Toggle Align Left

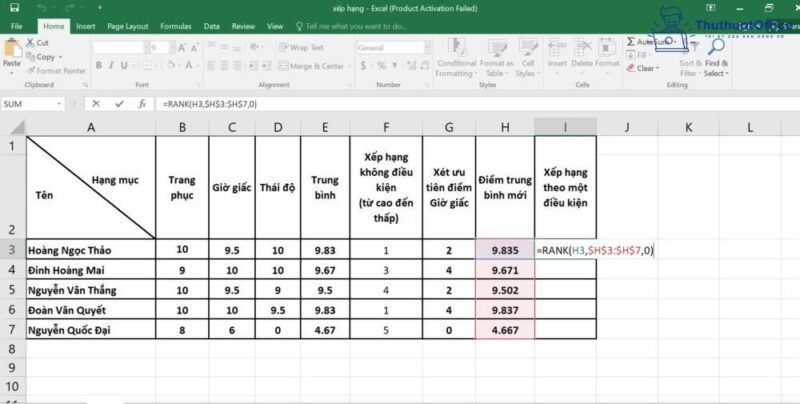tap(211, 65)
